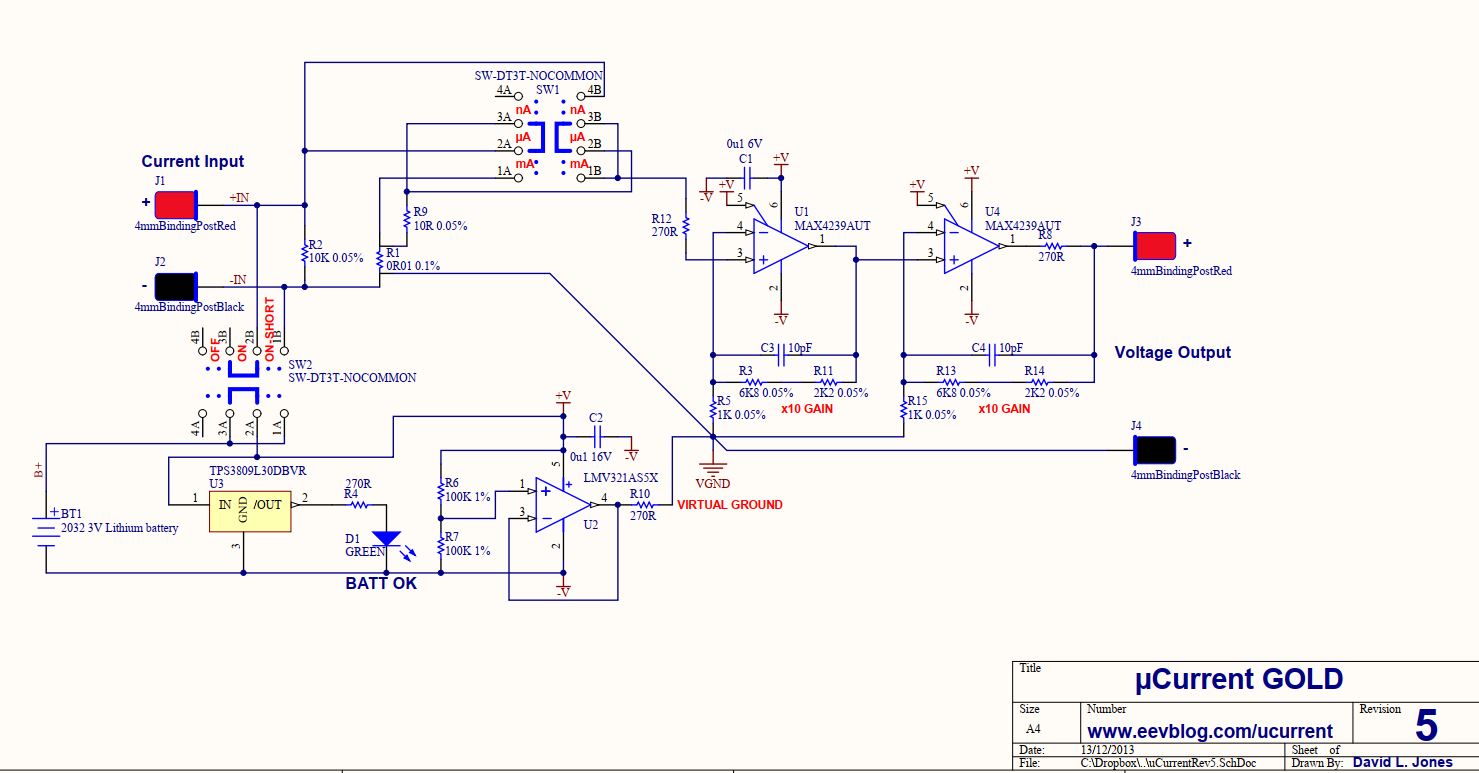The height and width of the screenshot is (773, 1479).
Task: Click the R15 1K resistor symbol
Action: (x=903, y=407)
